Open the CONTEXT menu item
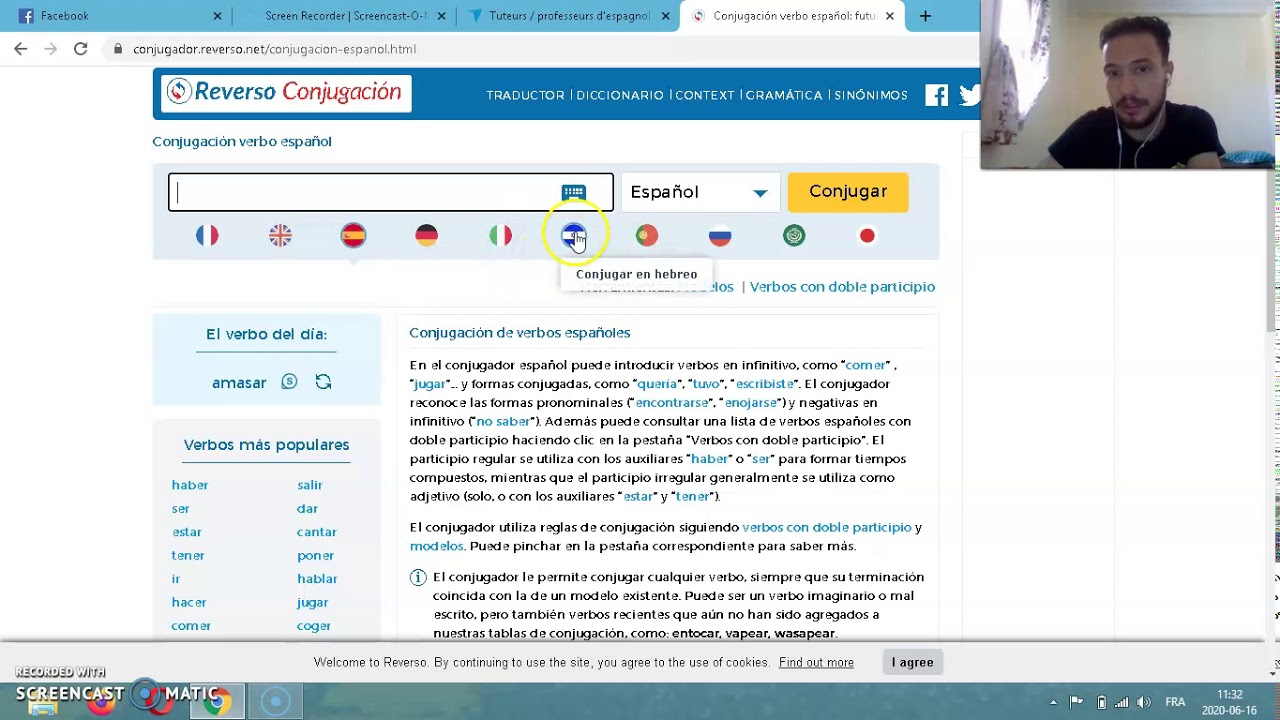Screen dimensions: 1280x720 point(704,95)
